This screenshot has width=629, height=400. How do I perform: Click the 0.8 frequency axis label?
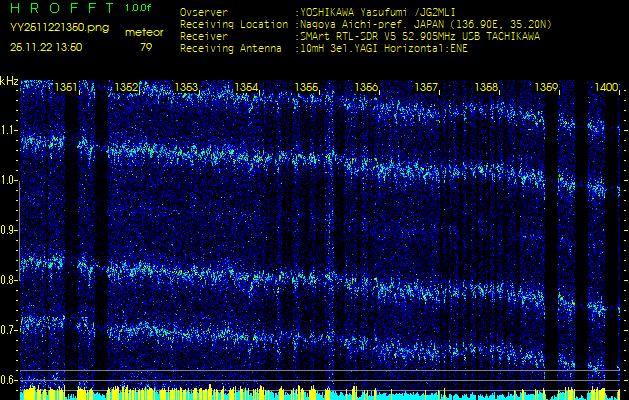pos(10,280)
